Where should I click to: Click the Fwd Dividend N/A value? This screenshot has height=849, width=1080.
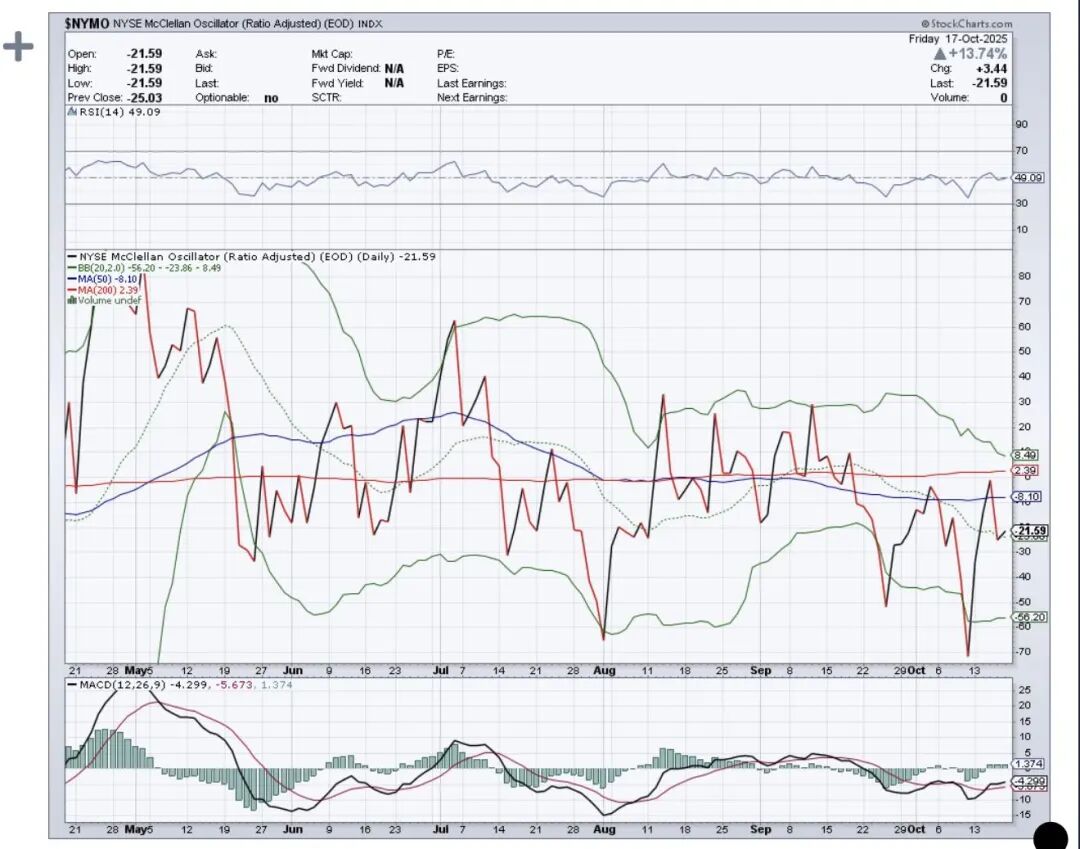click(x=394, y=69)
